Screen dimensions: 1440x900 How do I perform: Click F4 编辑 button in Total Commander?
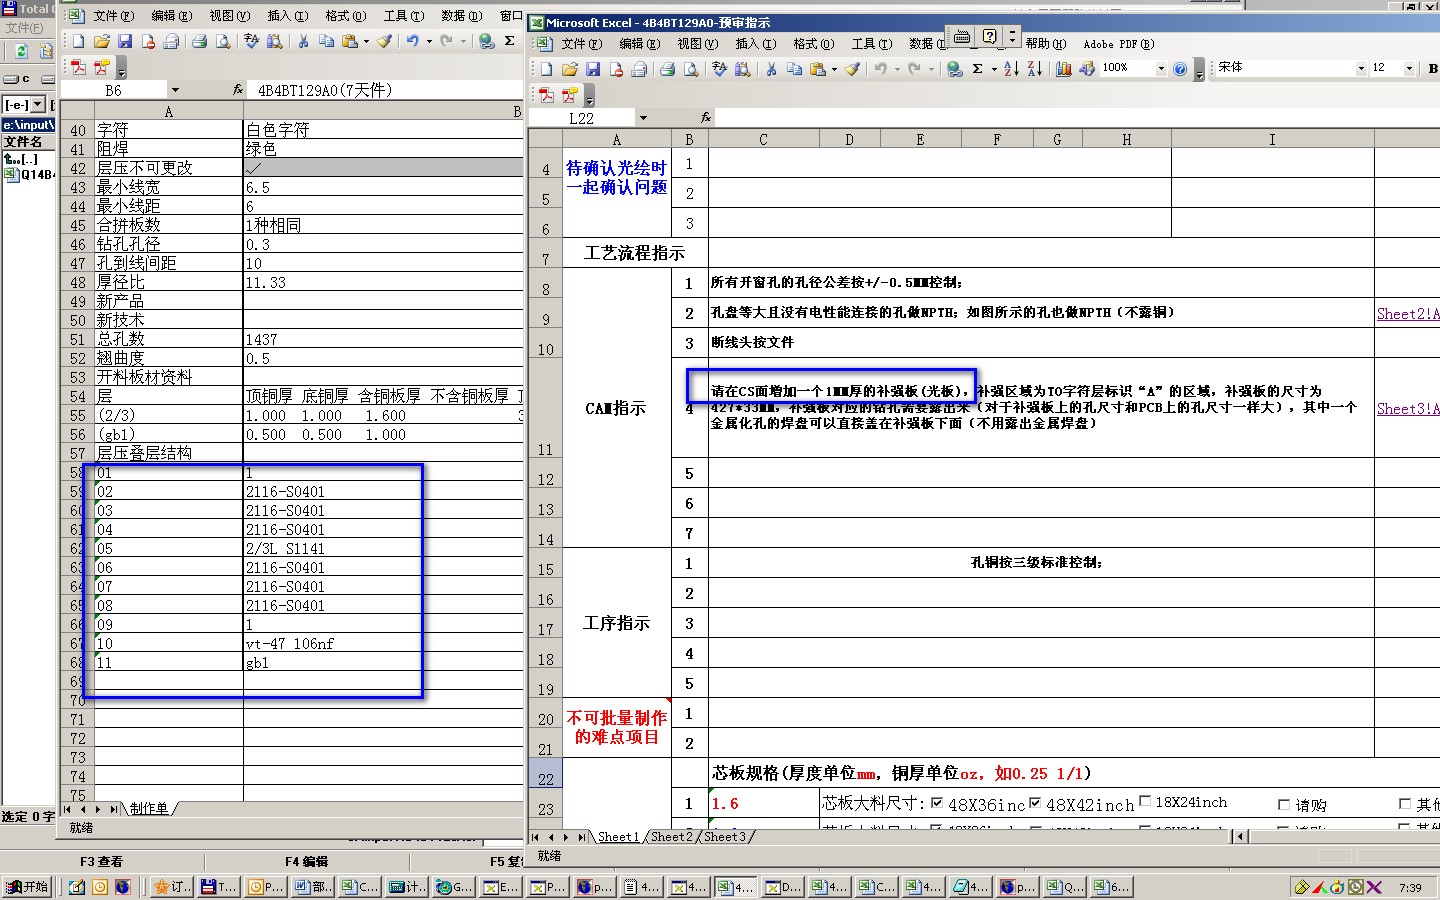click(x=306, y=861)
